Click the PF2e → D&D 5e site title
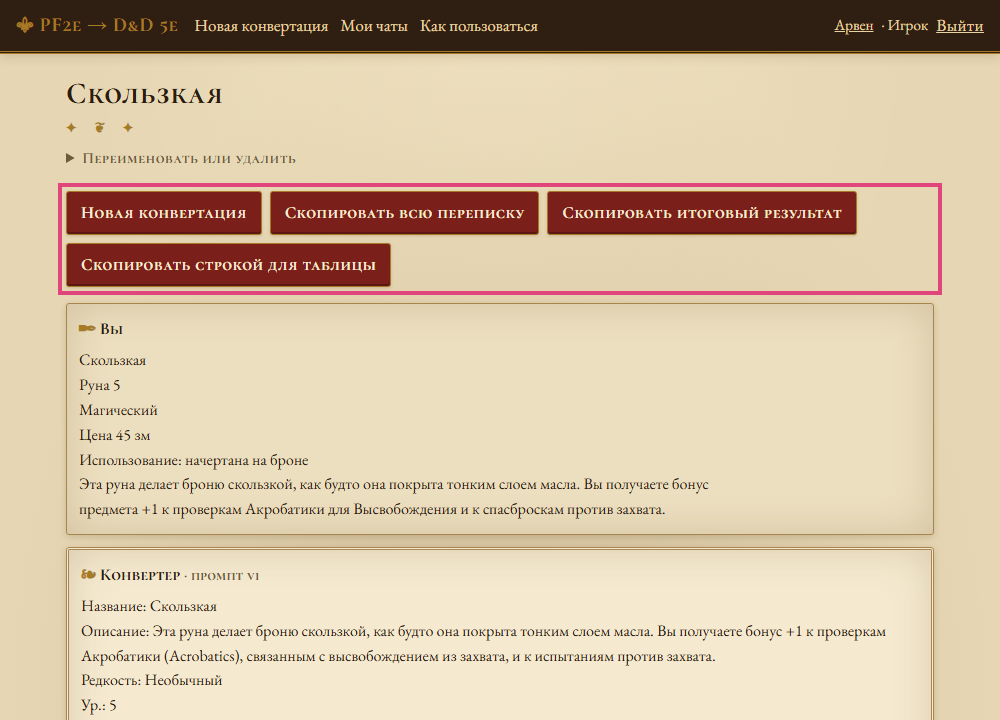 (108, 26)
